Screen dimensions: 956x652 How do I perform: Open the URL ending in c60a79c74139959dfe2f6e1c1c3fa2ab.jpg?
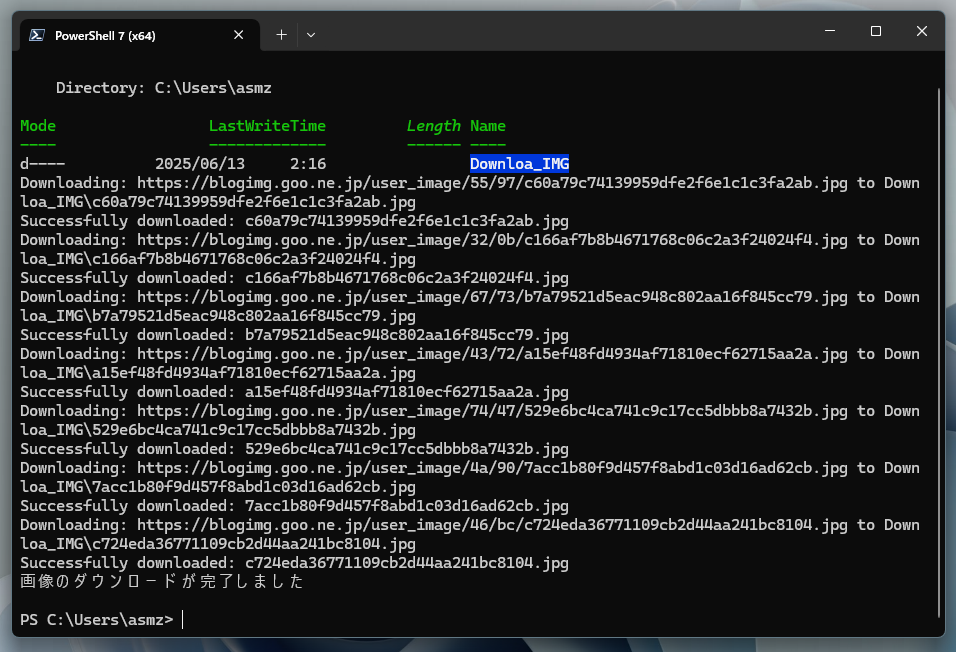pos(492,183)
